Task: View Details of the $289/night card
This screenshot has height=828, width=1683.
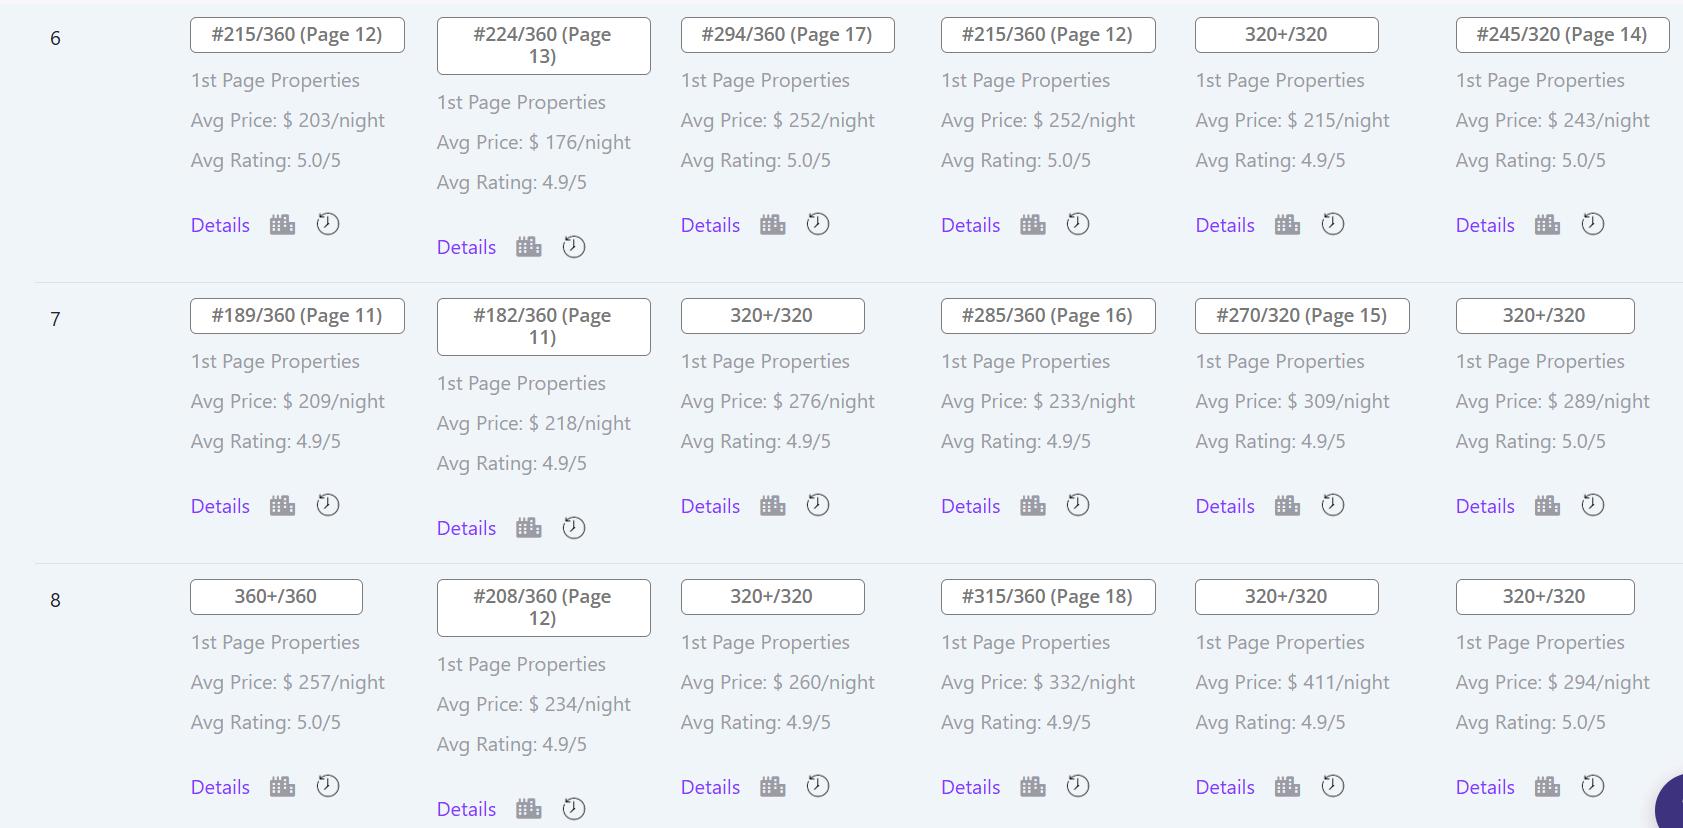Action: 1485,506
